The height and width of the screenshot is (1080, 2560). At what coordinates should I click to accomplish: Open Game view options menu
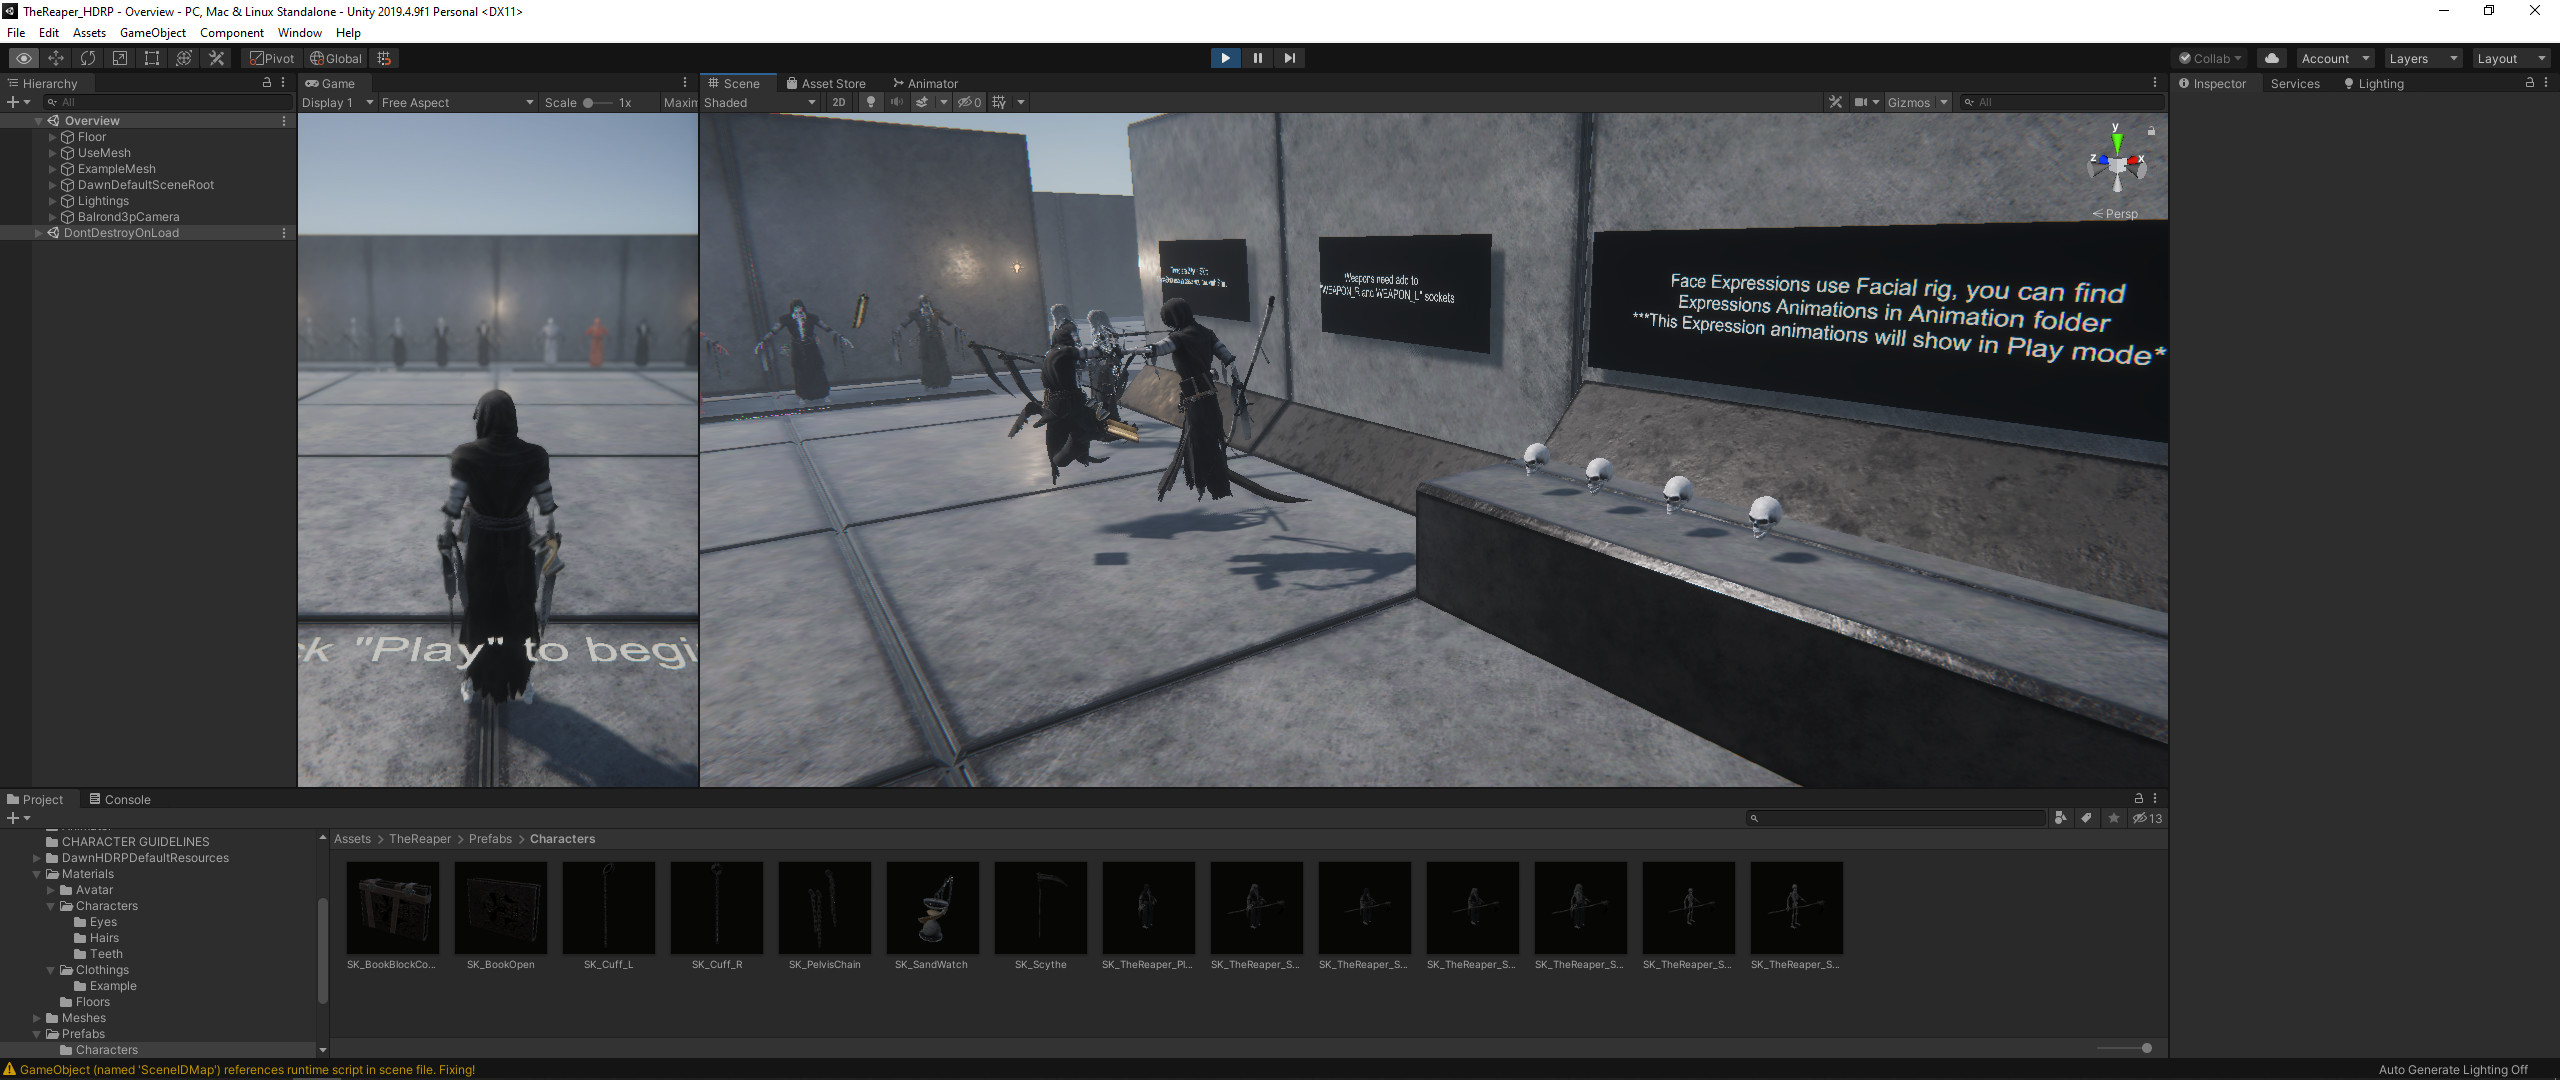click(x=685, y=83)
